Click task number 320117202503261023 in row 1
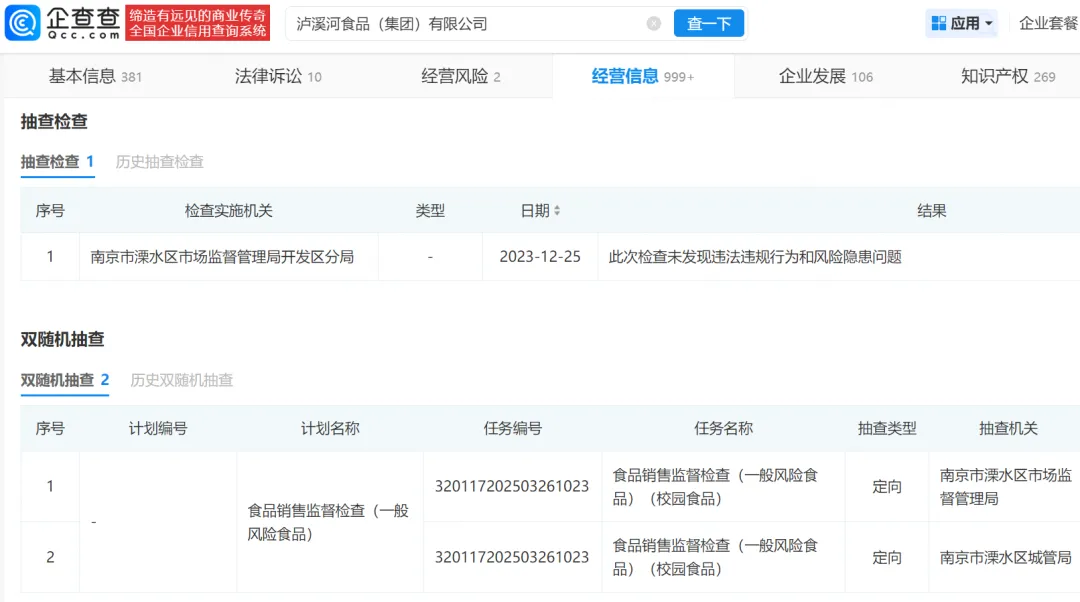The width and height of the screenshot is (1080, 602). point(512,486)
